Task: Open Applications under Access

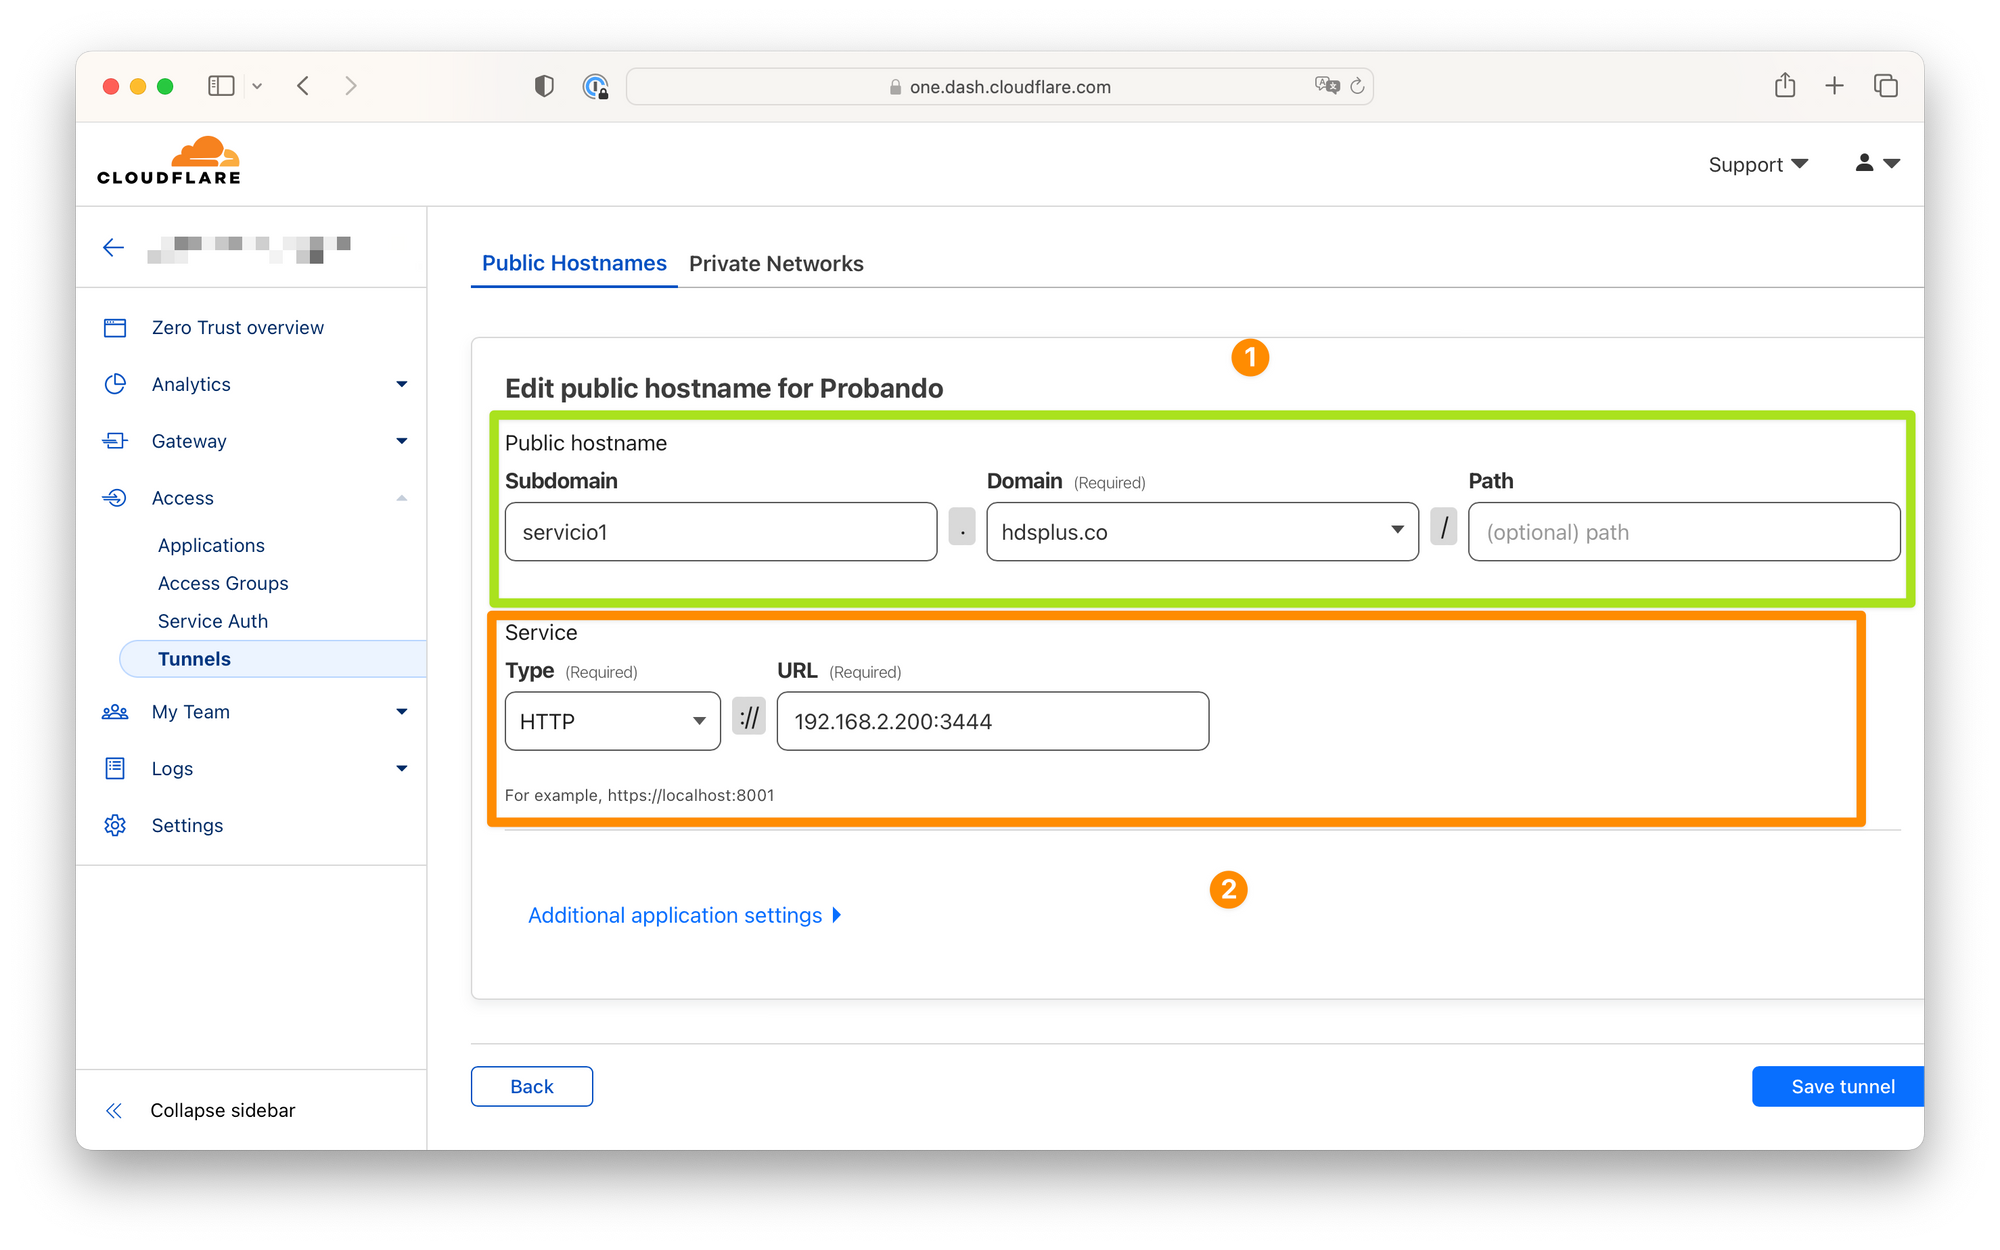Action: pyautogui.click(x=211, y=545)
